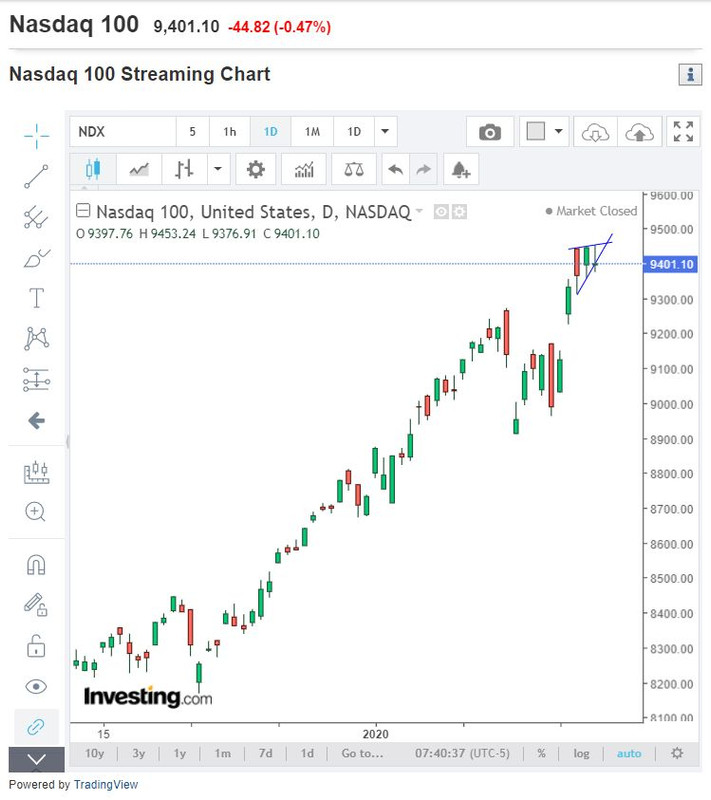
Task: Select the brush drawing tool
Action: (x=36, y=258)
